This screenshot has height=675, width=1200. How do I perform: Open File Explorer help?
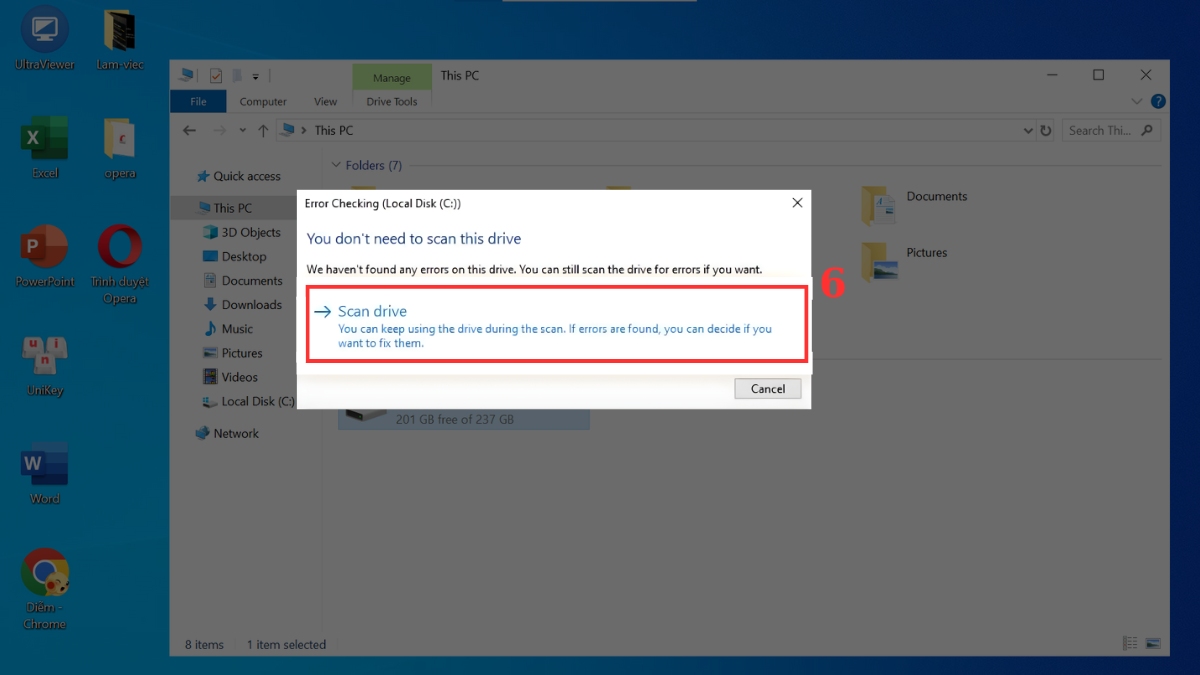click(1158, 101)
